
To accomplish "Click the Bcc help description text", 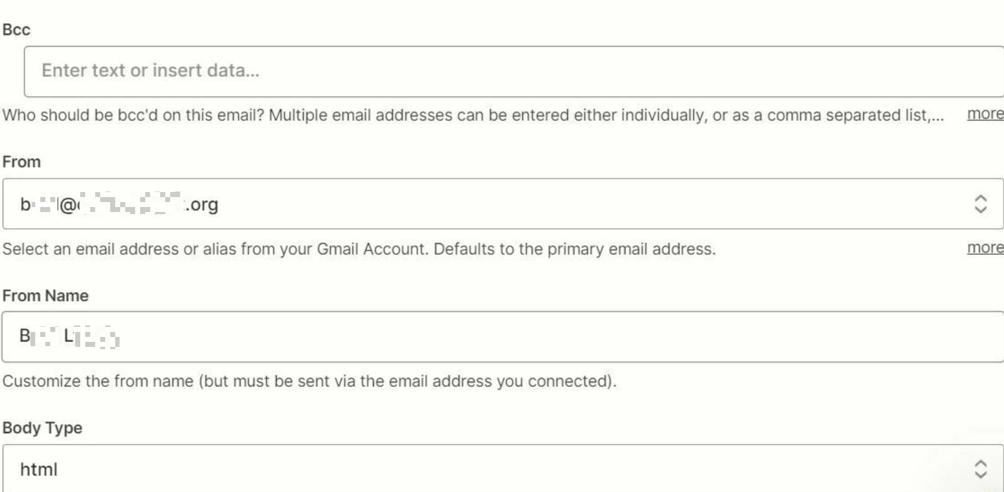I will point(470,115).
